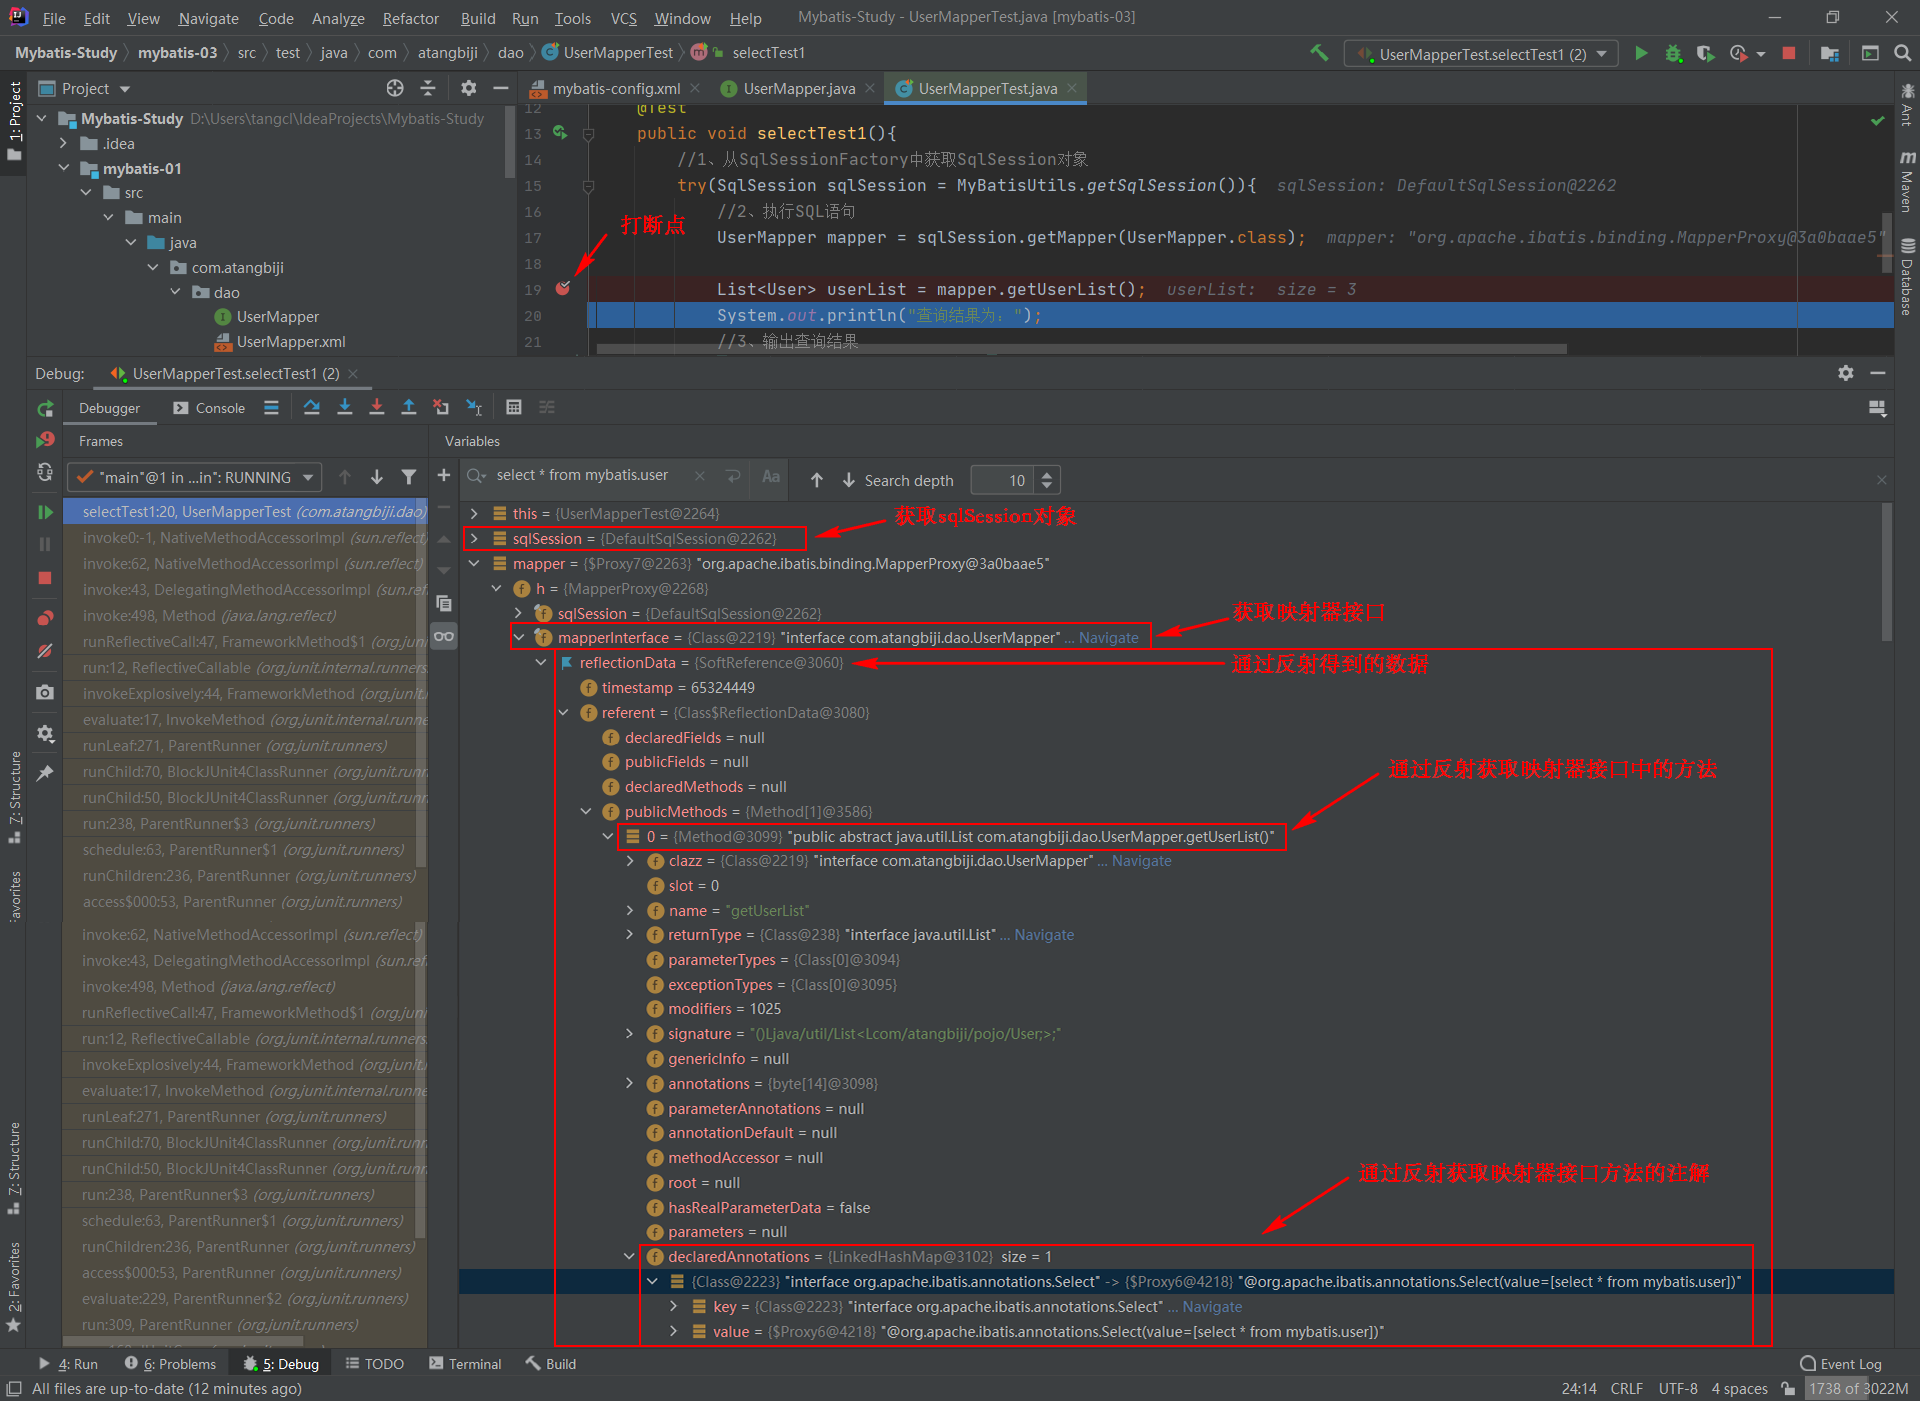Run UserMapperTest.selectTest1 with green play button
The image size is (1920, 1401).
pyautogui.click(x=1641, y=53)
